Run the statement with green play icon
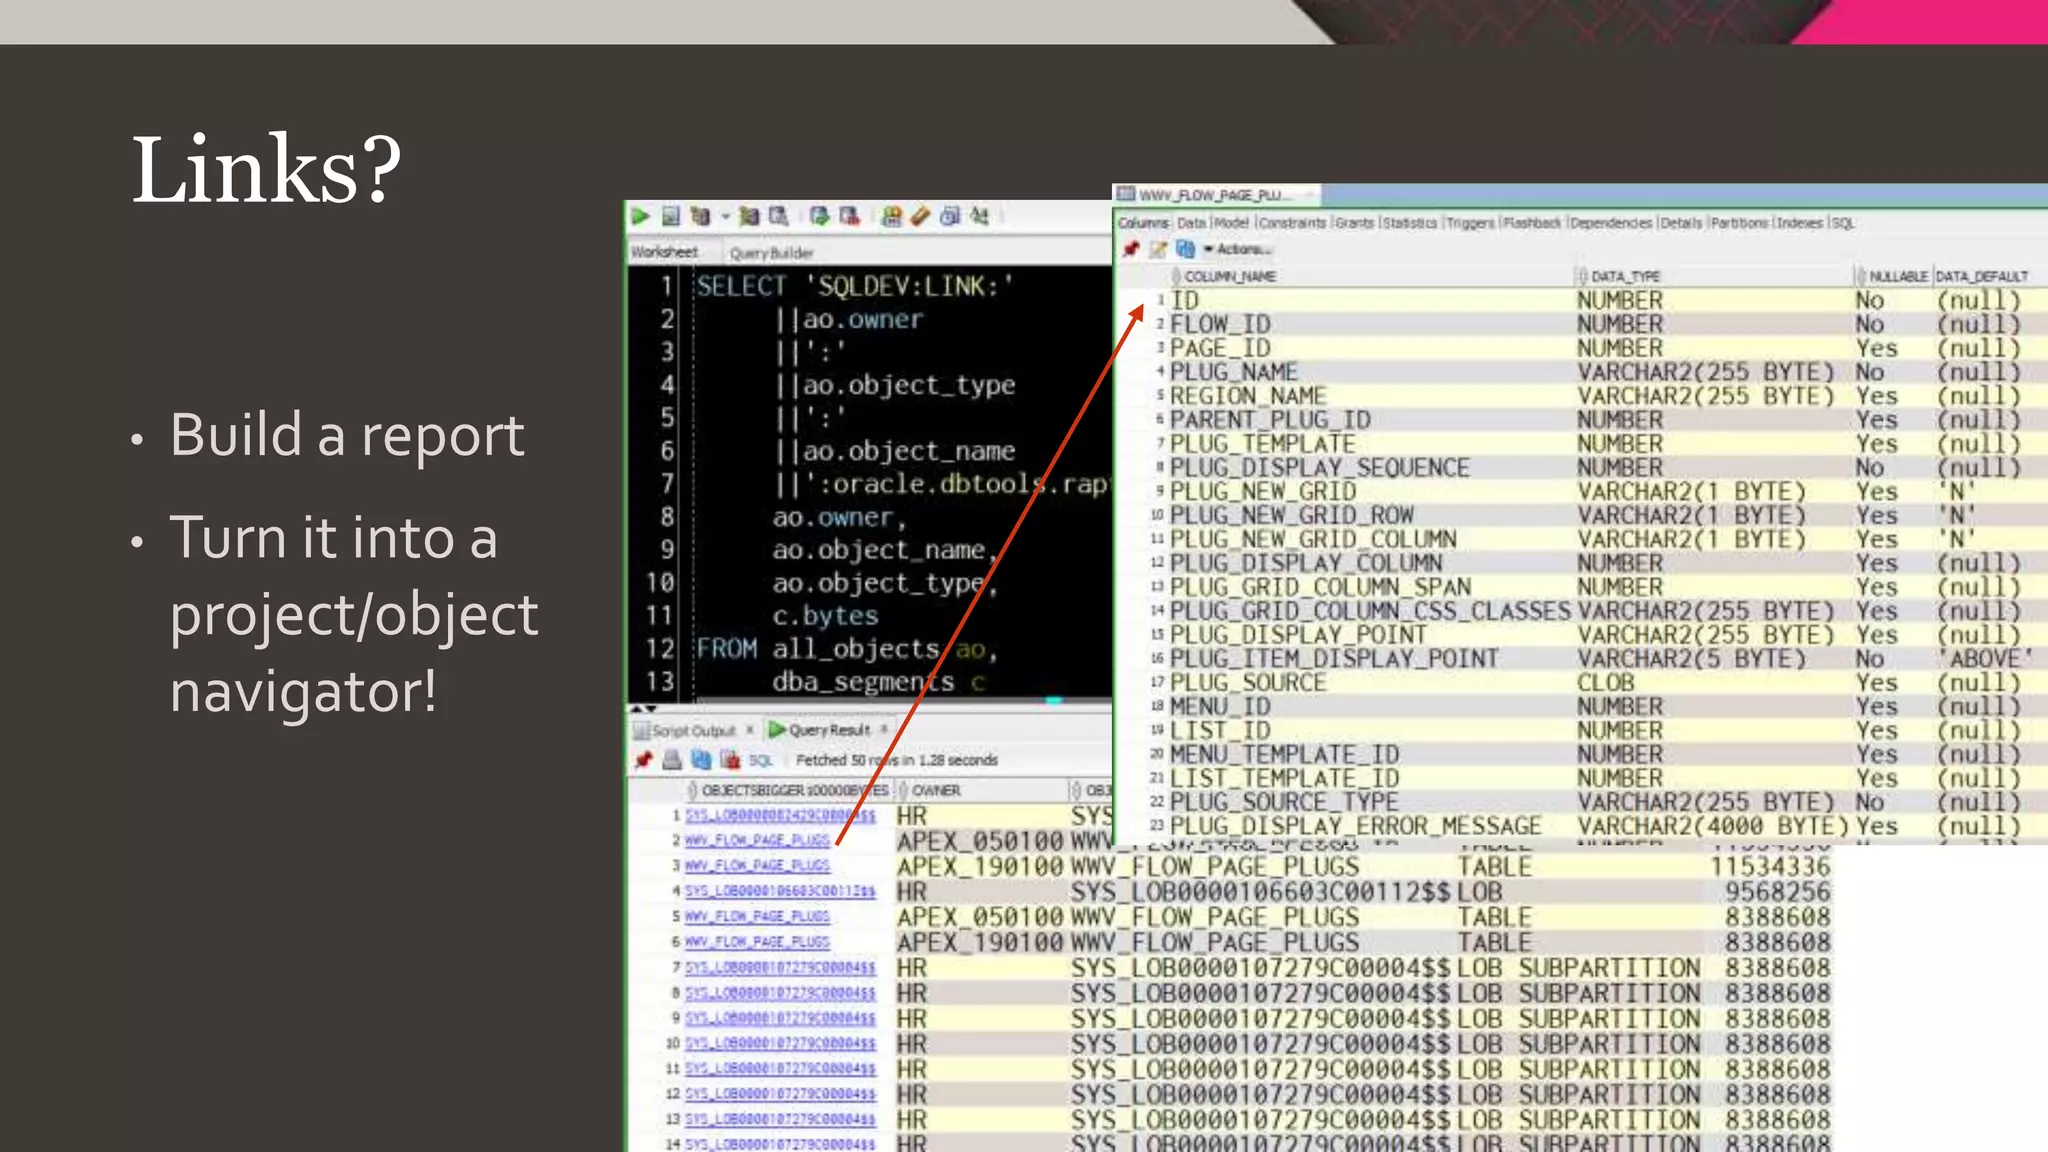 click(641, 216)
